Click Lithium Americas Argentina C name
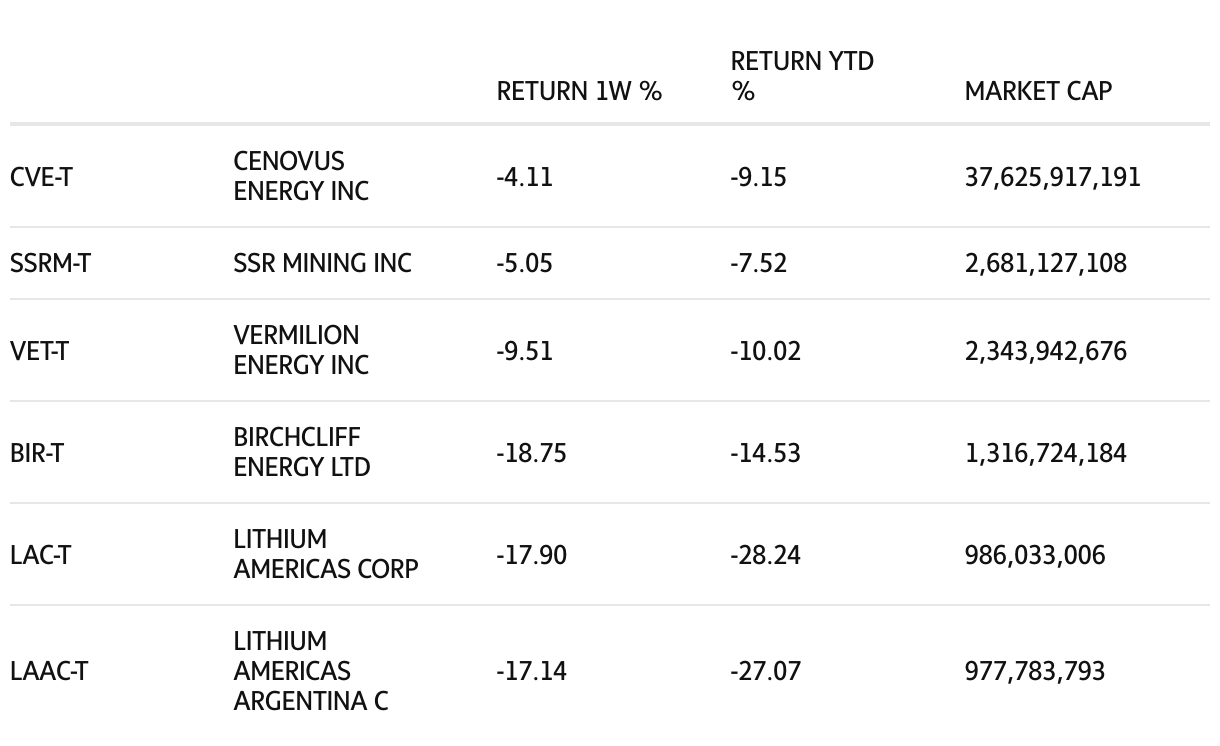Screen dimensions: 1220x746 (x=310, y=671)
